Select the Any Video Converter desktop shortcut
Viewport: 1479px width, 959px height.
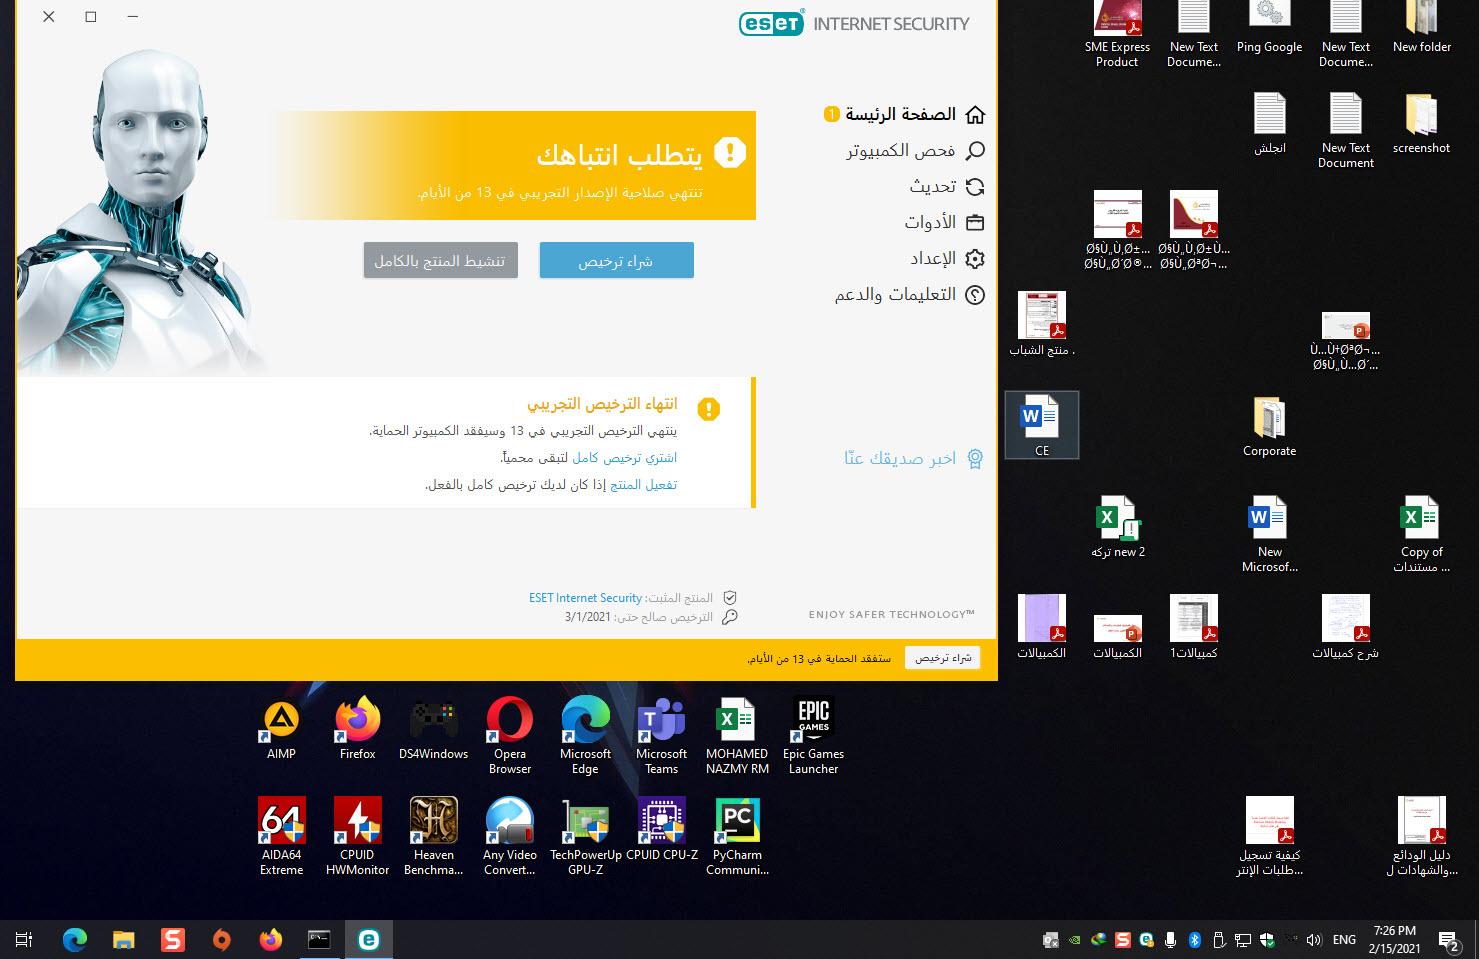point(509,837)
